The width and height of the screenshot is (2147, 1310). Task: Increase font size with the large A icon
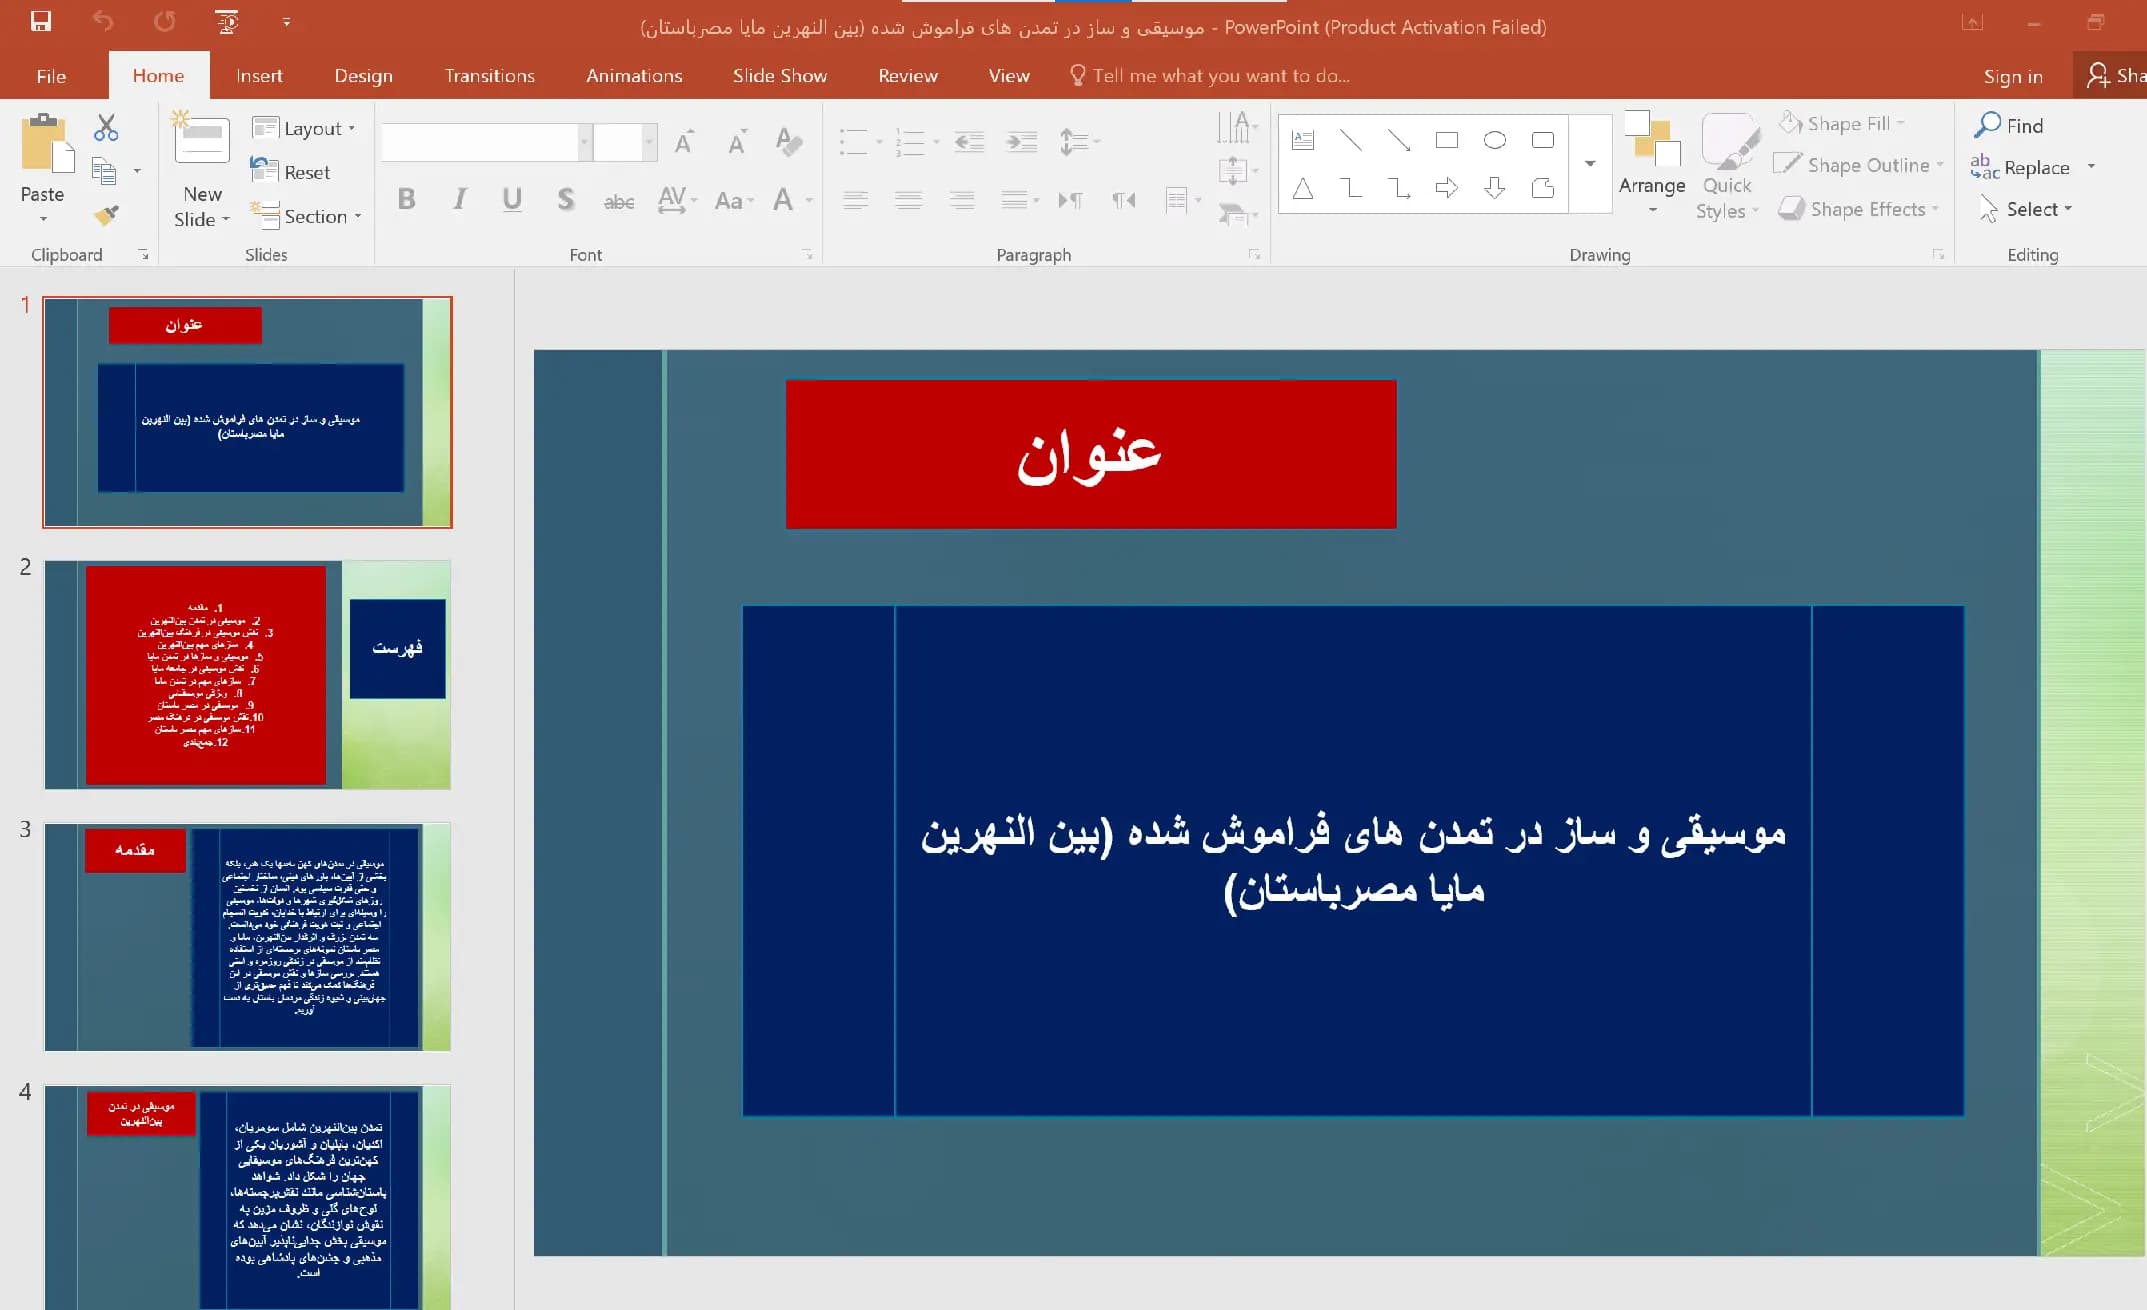pyautogui.click(x=684, y=142)
